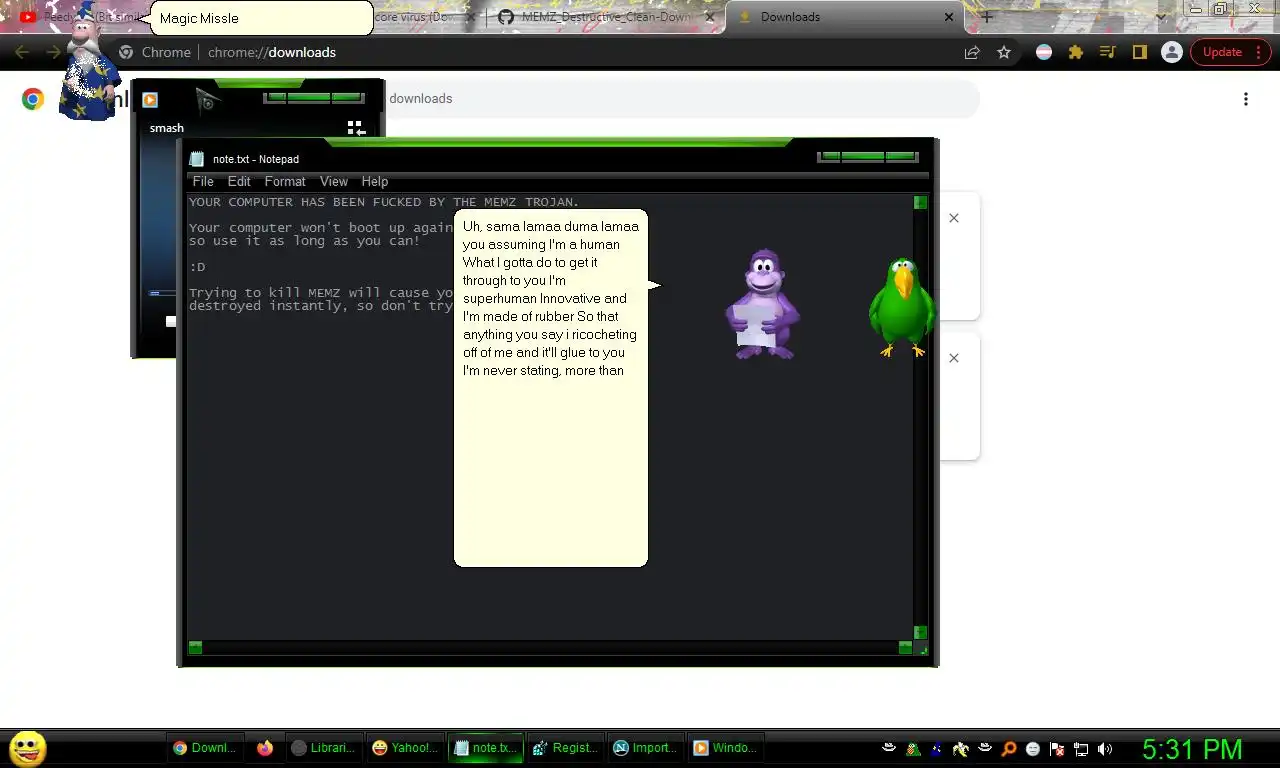
Task: Click the 5:31 PM clock
Action: click(1192, 749)
